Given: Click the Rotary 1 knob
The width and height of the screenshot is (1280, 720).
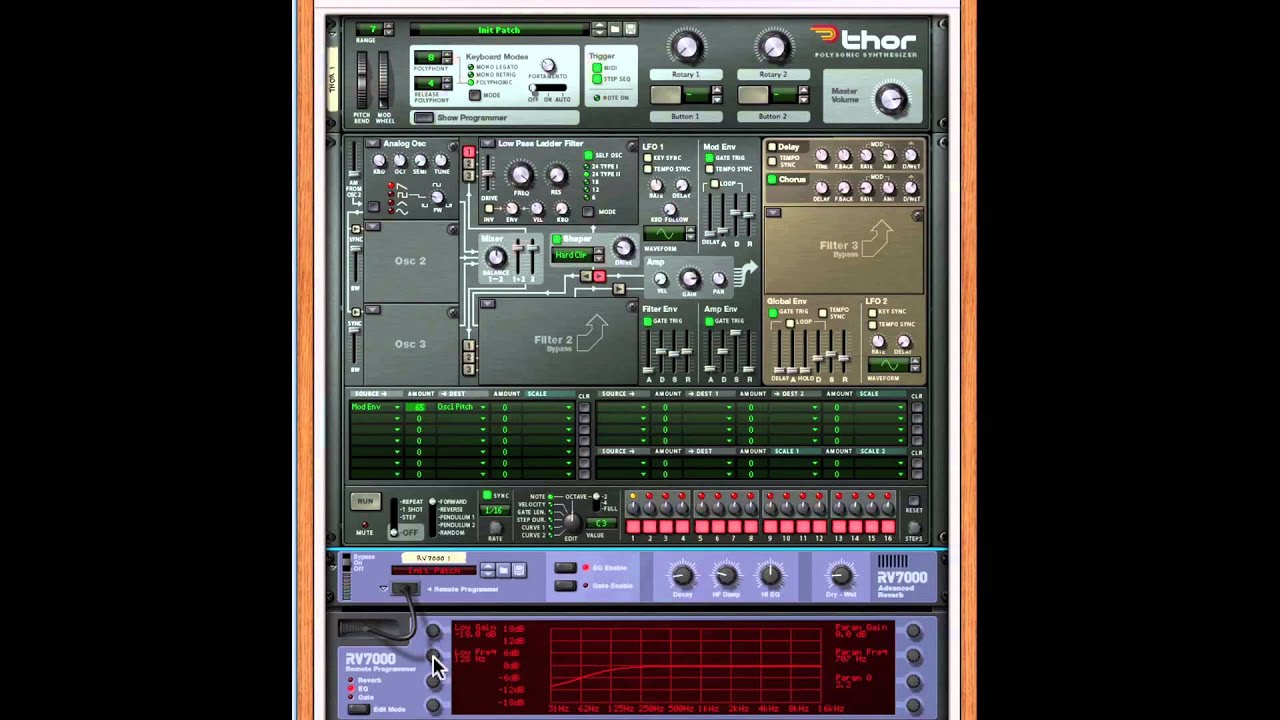Looking at the screenshot, I should click(x=686, y=46).
